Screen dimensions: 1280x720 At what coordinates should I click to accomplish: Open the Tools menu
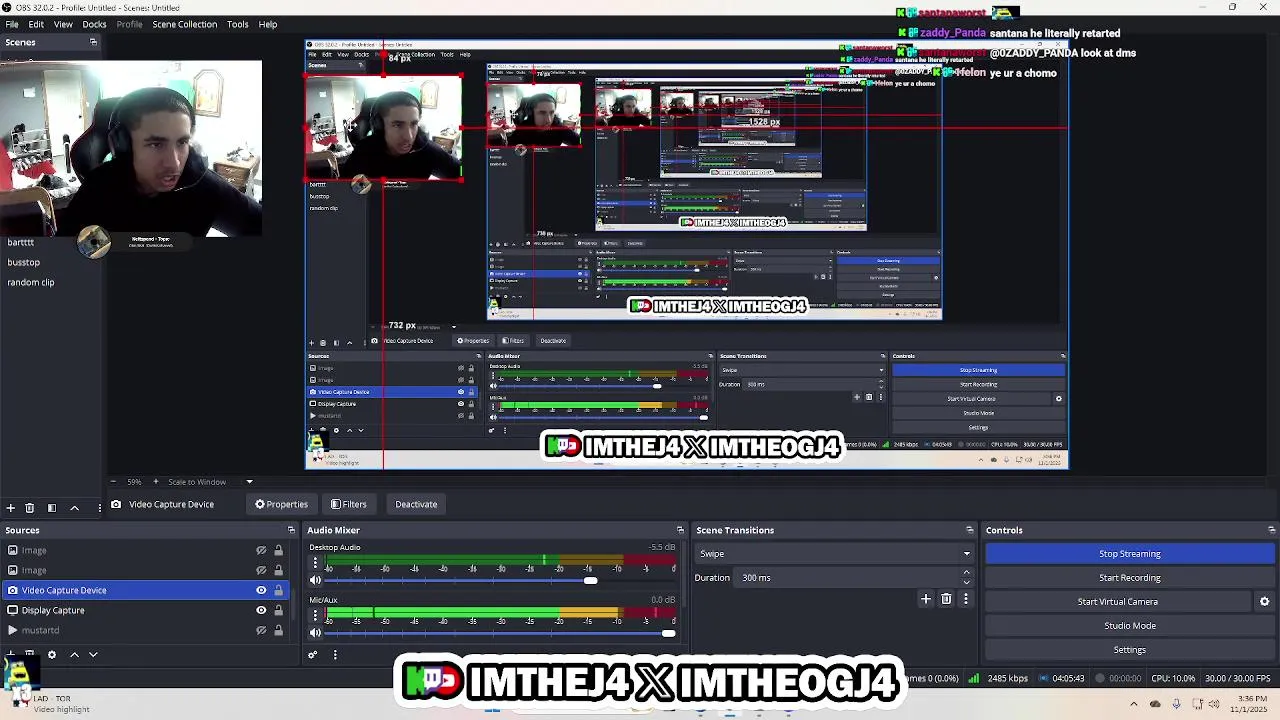238,24
